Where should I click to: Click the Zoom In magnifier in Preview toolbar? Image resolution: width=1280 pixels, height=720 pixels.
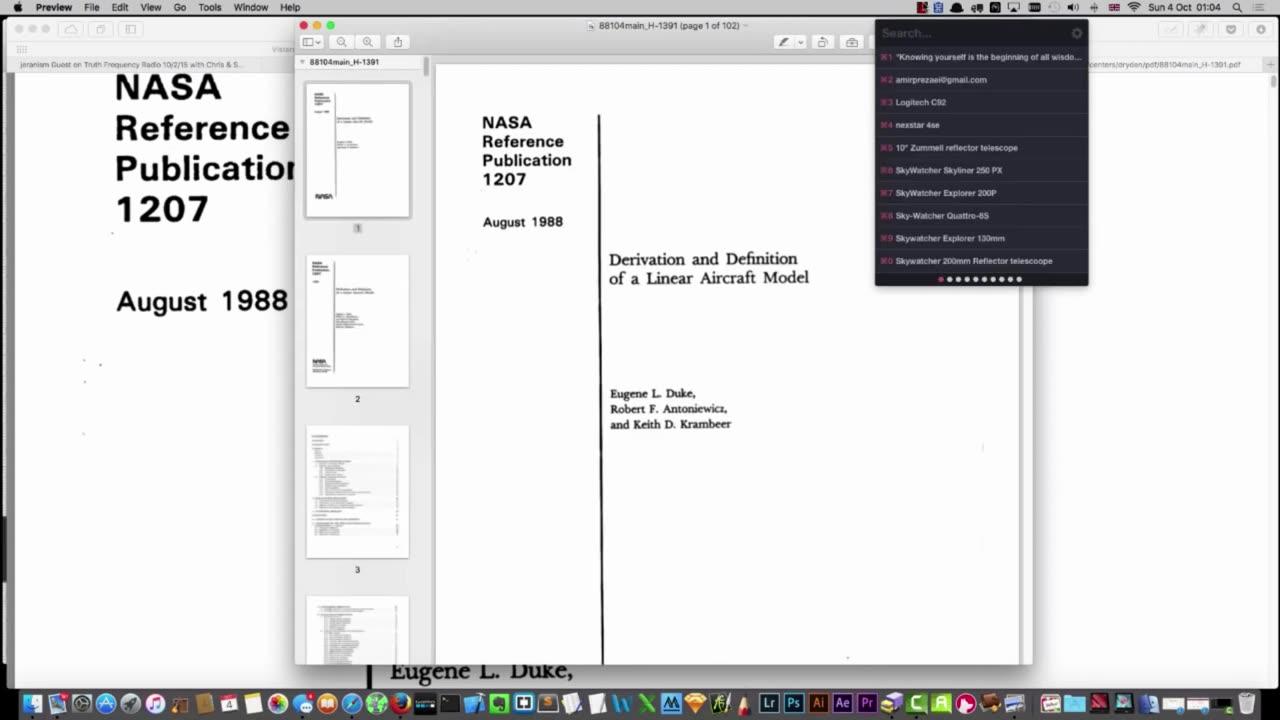(367, 42)
